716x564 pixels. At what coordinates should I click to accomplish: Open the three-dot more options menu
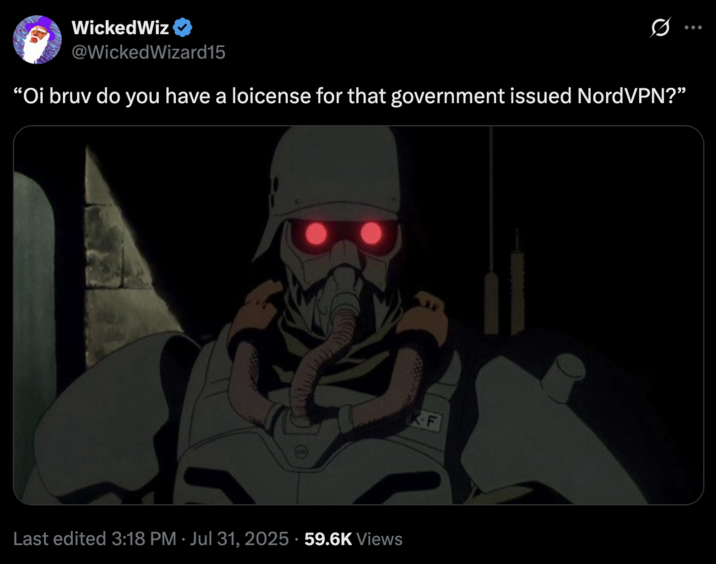[x=693, y=28]
